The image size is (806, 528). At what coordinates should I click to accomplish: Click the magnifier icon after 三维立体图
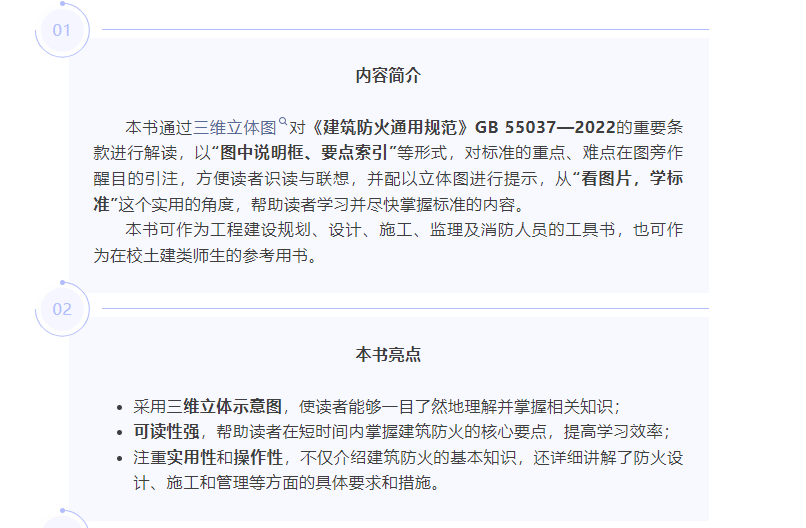(283, 122)
